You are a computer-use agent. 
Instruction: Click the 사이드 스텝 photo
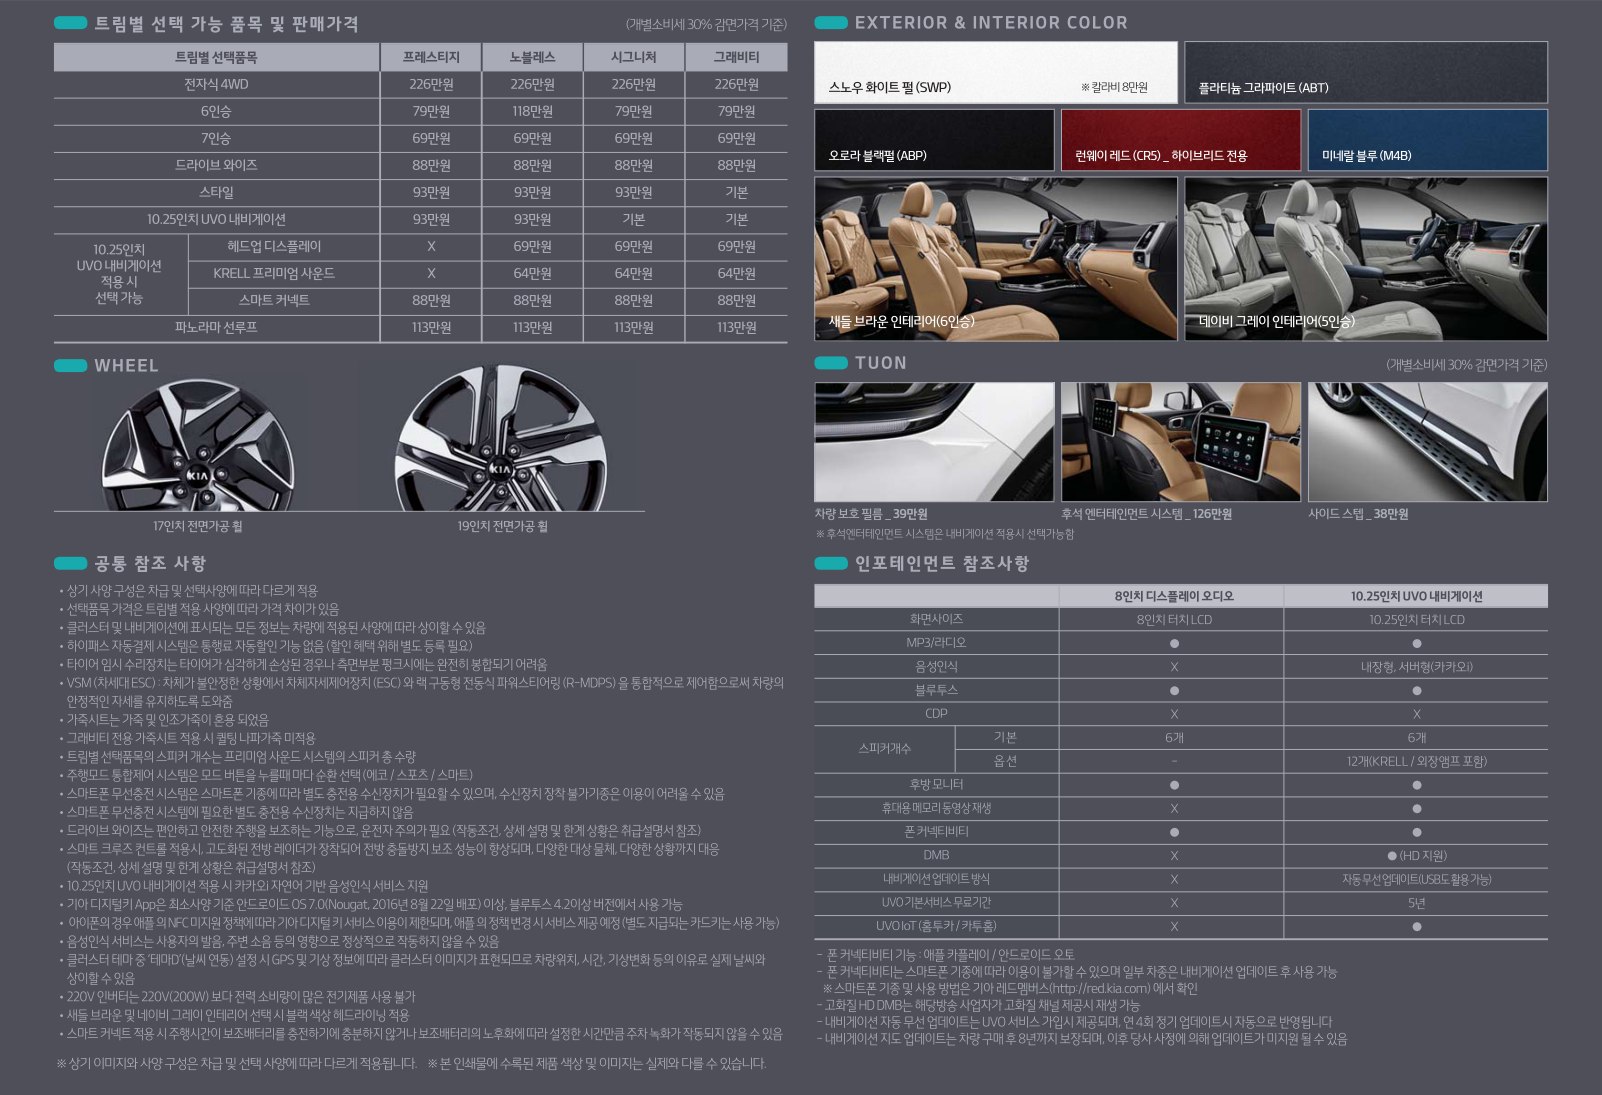click(1427, 441)
